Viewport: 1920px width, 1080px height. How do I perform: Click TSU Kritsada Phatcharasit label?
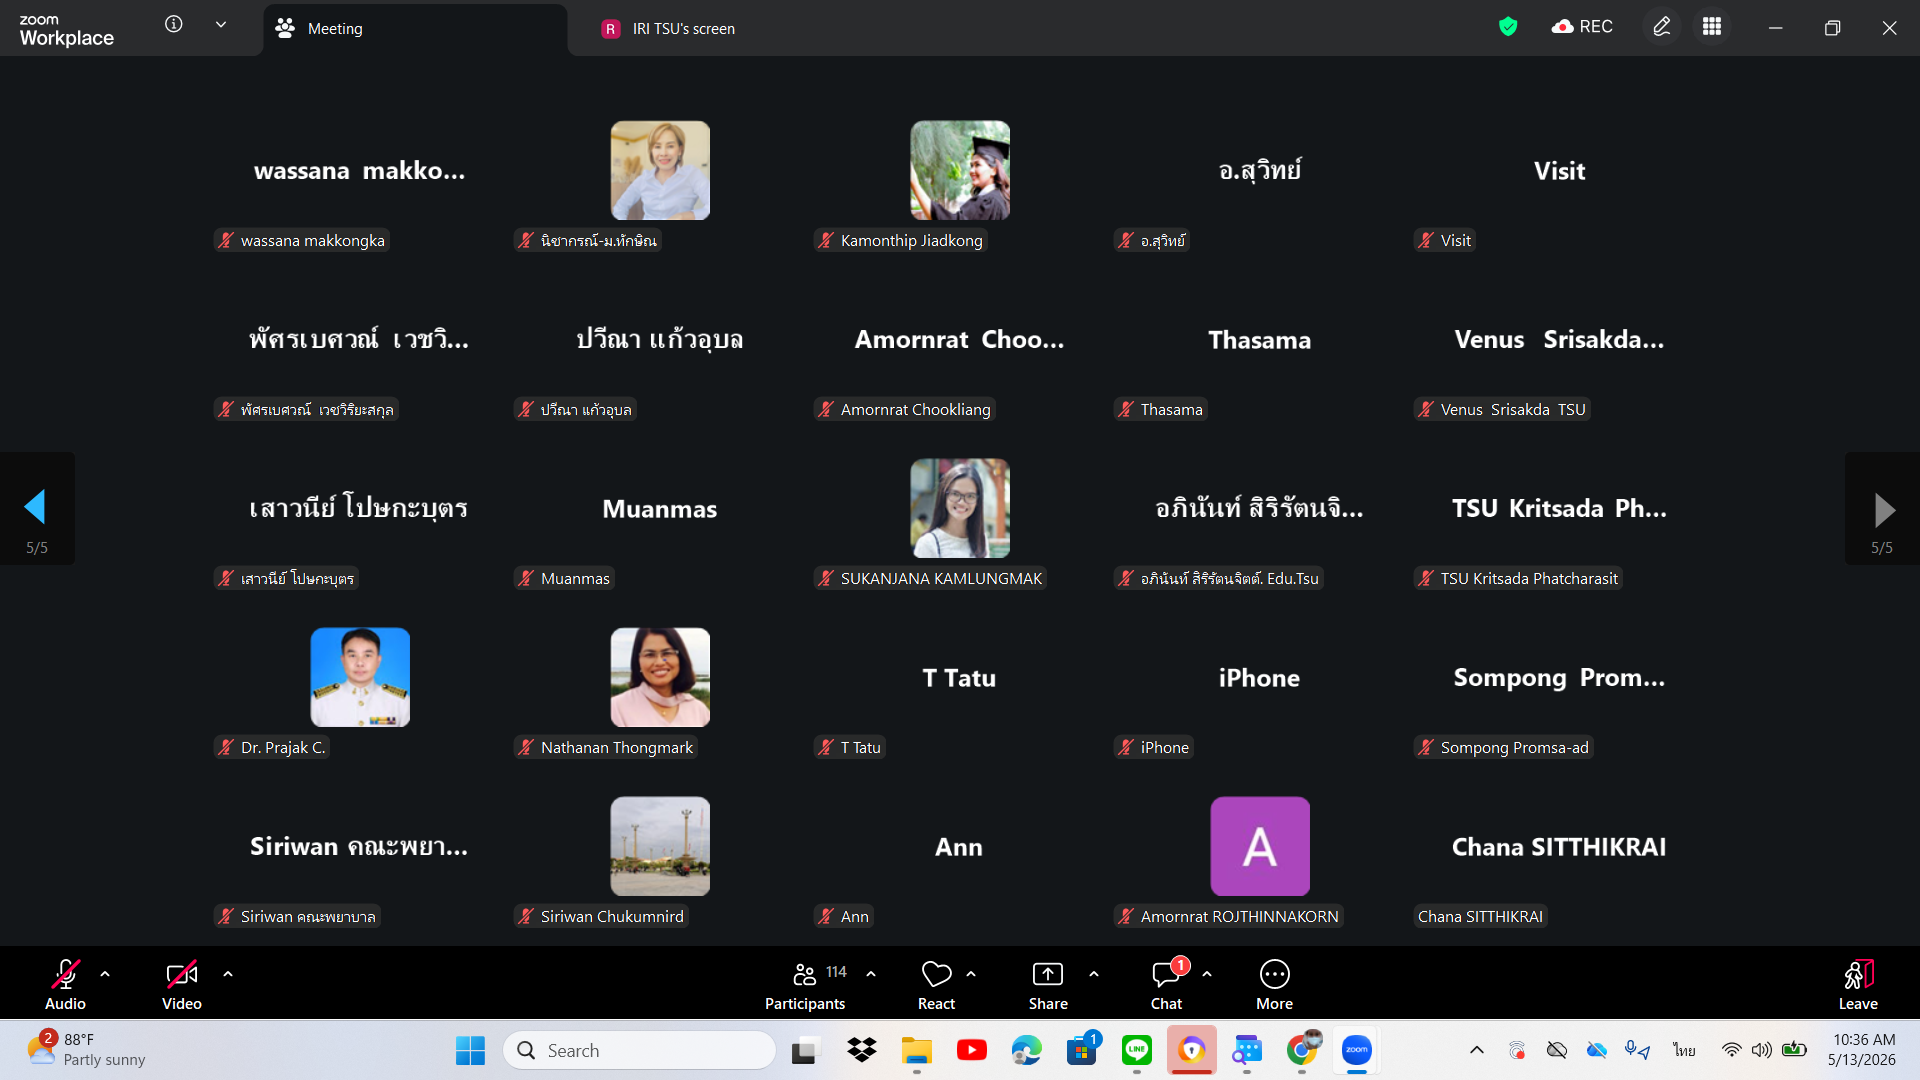(1518, 578)
